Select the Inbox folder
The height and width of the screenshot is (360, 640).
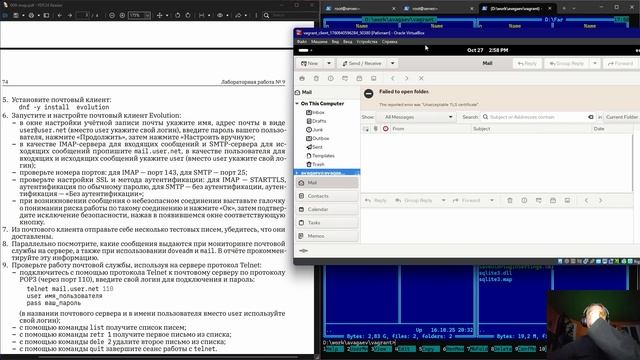pos(316,112)
